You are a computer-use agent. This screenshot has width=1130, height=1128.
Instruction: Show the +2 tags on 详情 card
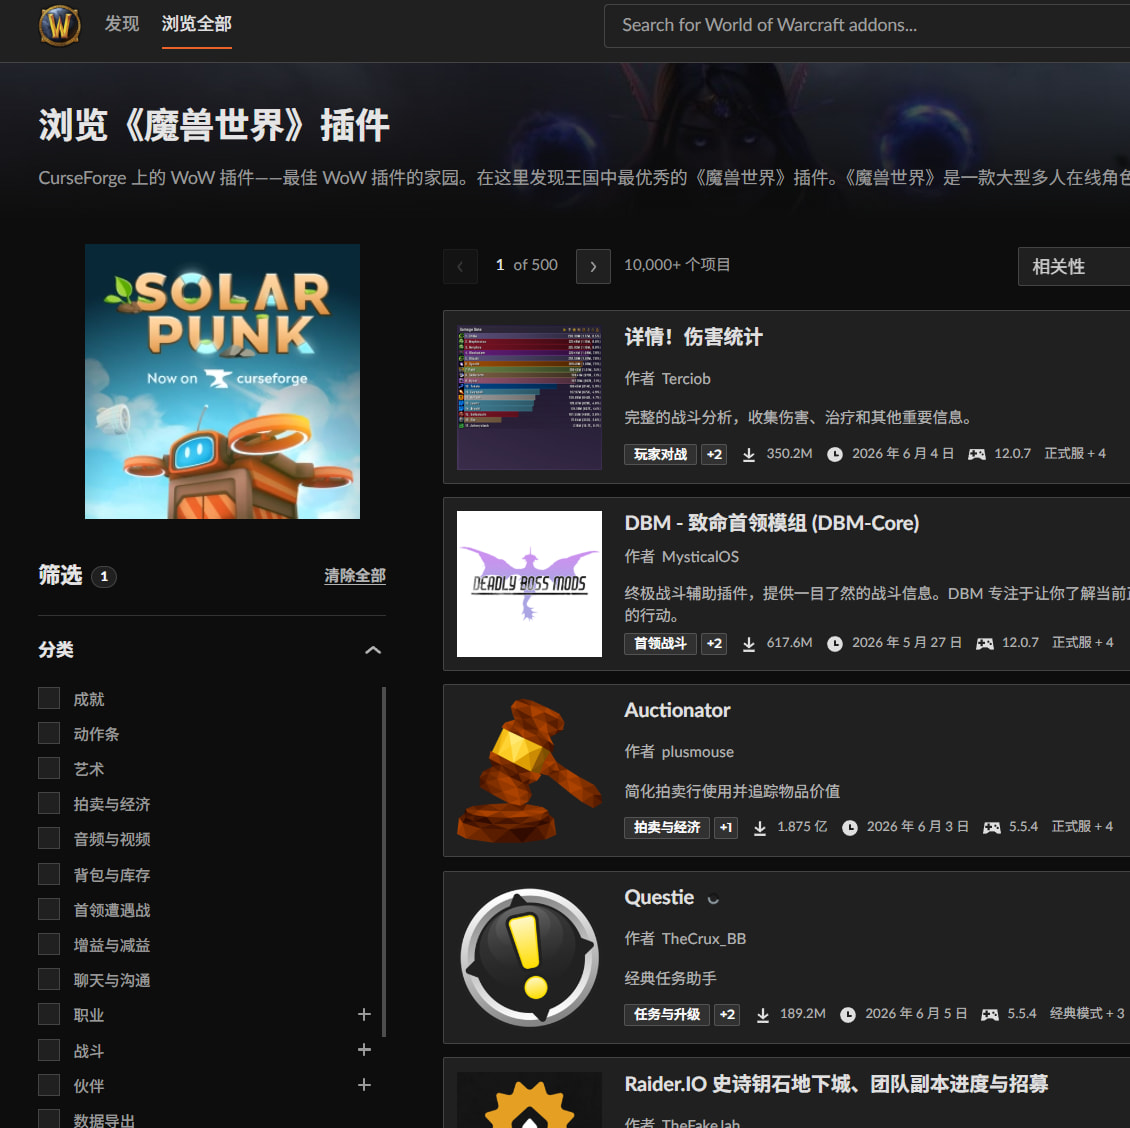pos(714,454)
